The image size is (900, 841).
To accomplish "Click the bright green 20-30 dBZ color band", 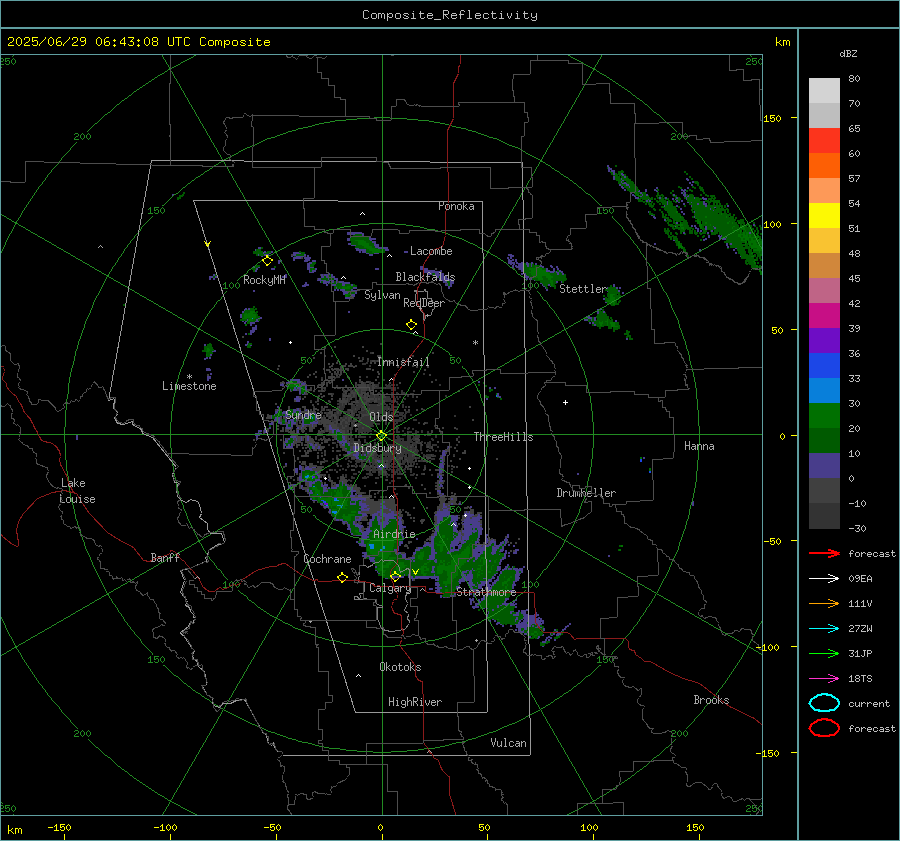I will point(824,416).
